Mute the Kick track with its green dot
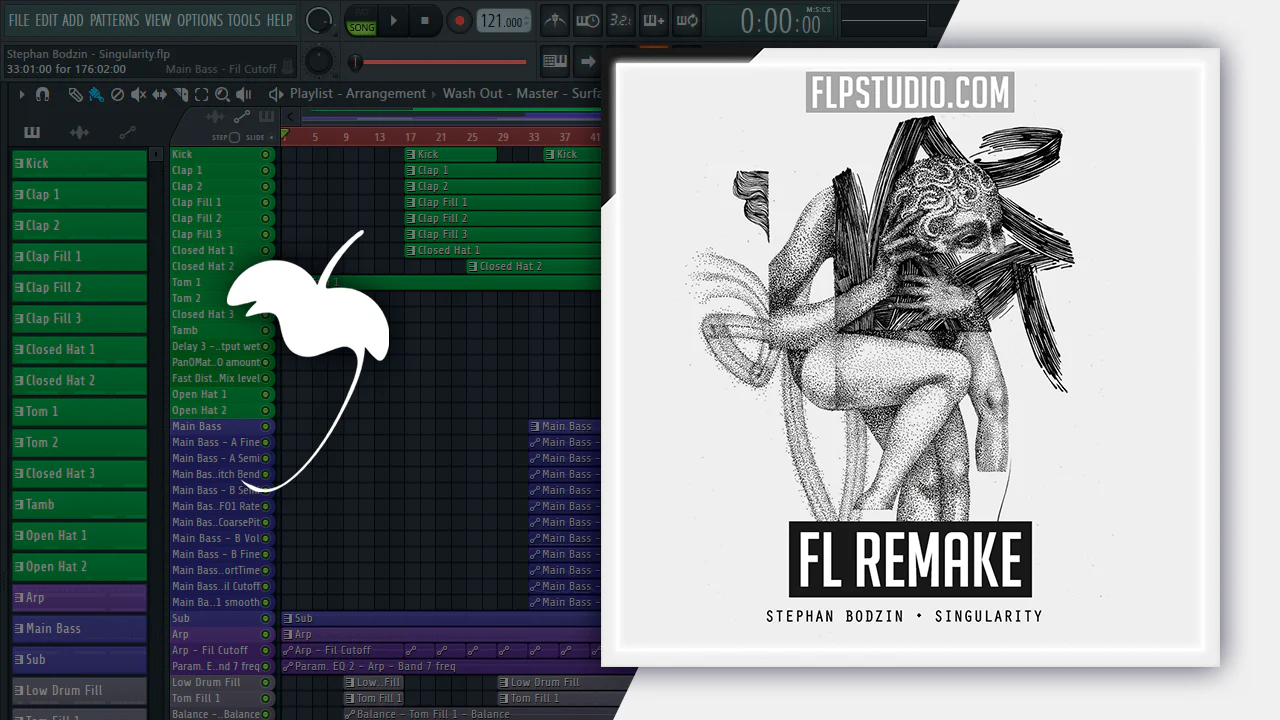 (266, 154)
